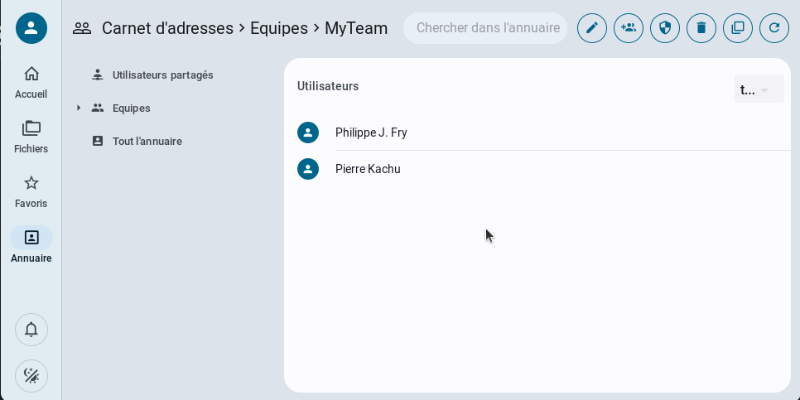This screenshot has height=400, width=800.
Task: Click the add members icon
Action: point(629,28)
